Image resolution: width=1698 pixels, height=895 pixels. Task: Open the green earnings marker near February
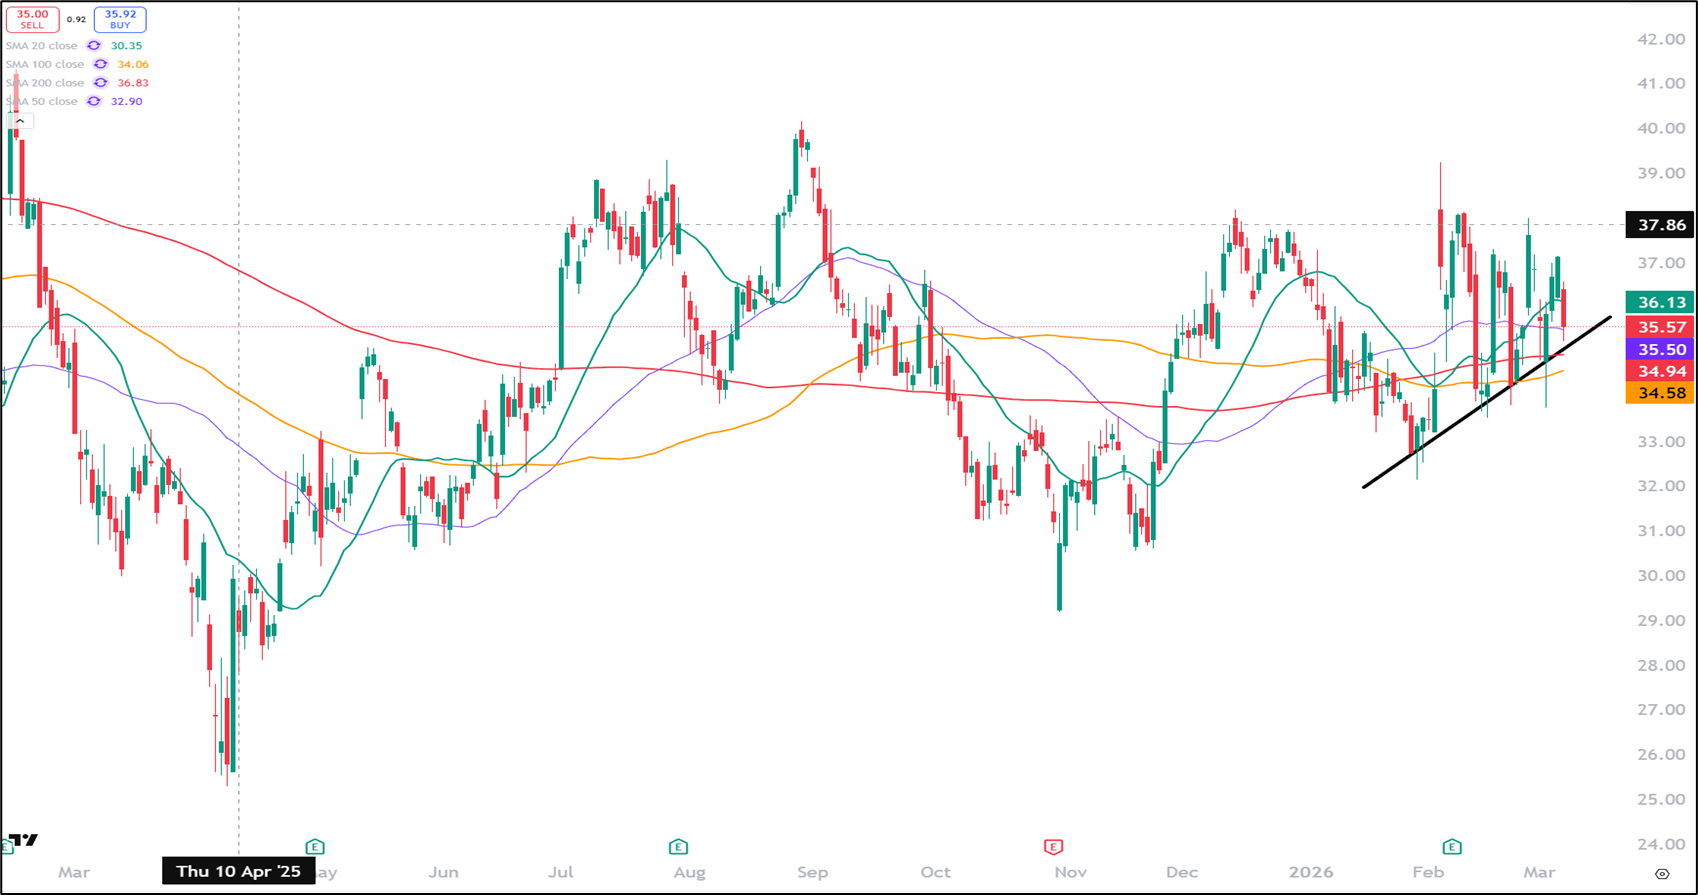coord(1452,847)
